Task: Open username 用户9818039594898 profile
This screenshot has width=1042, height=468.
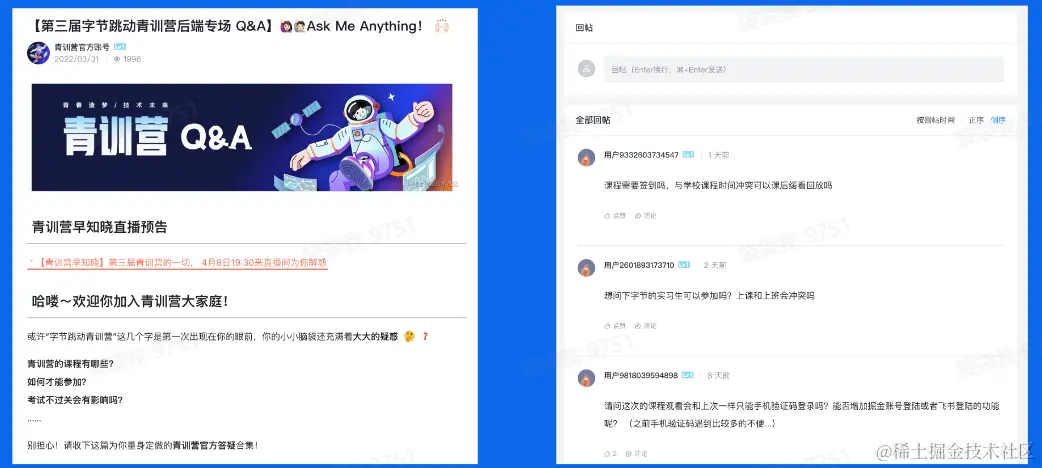Action: tap(641, 376)
